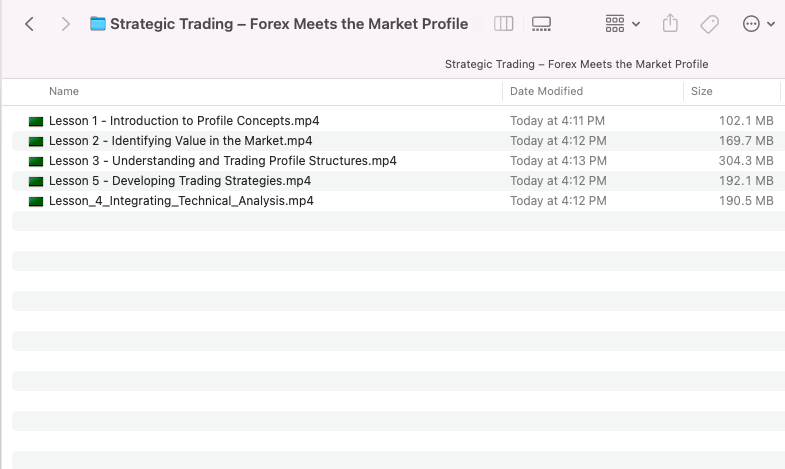Click the blue folder icon in the title
Image resolution: width=785 pixels, height=469 pixels.
click(98, 24)
